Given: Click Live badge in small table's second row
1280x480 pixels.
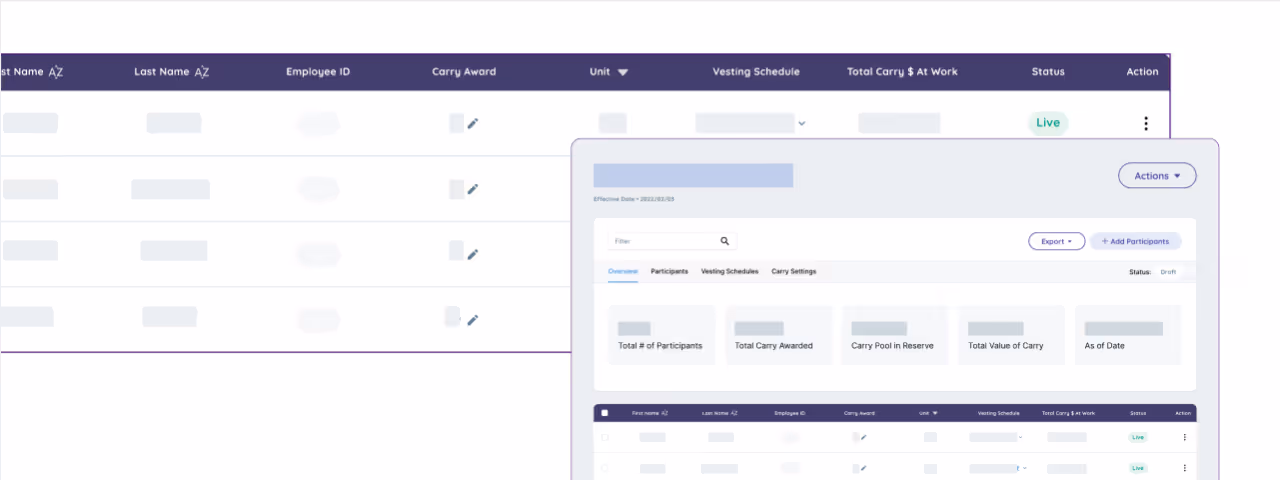Looking at the screenshot, I should [1138, 468].
